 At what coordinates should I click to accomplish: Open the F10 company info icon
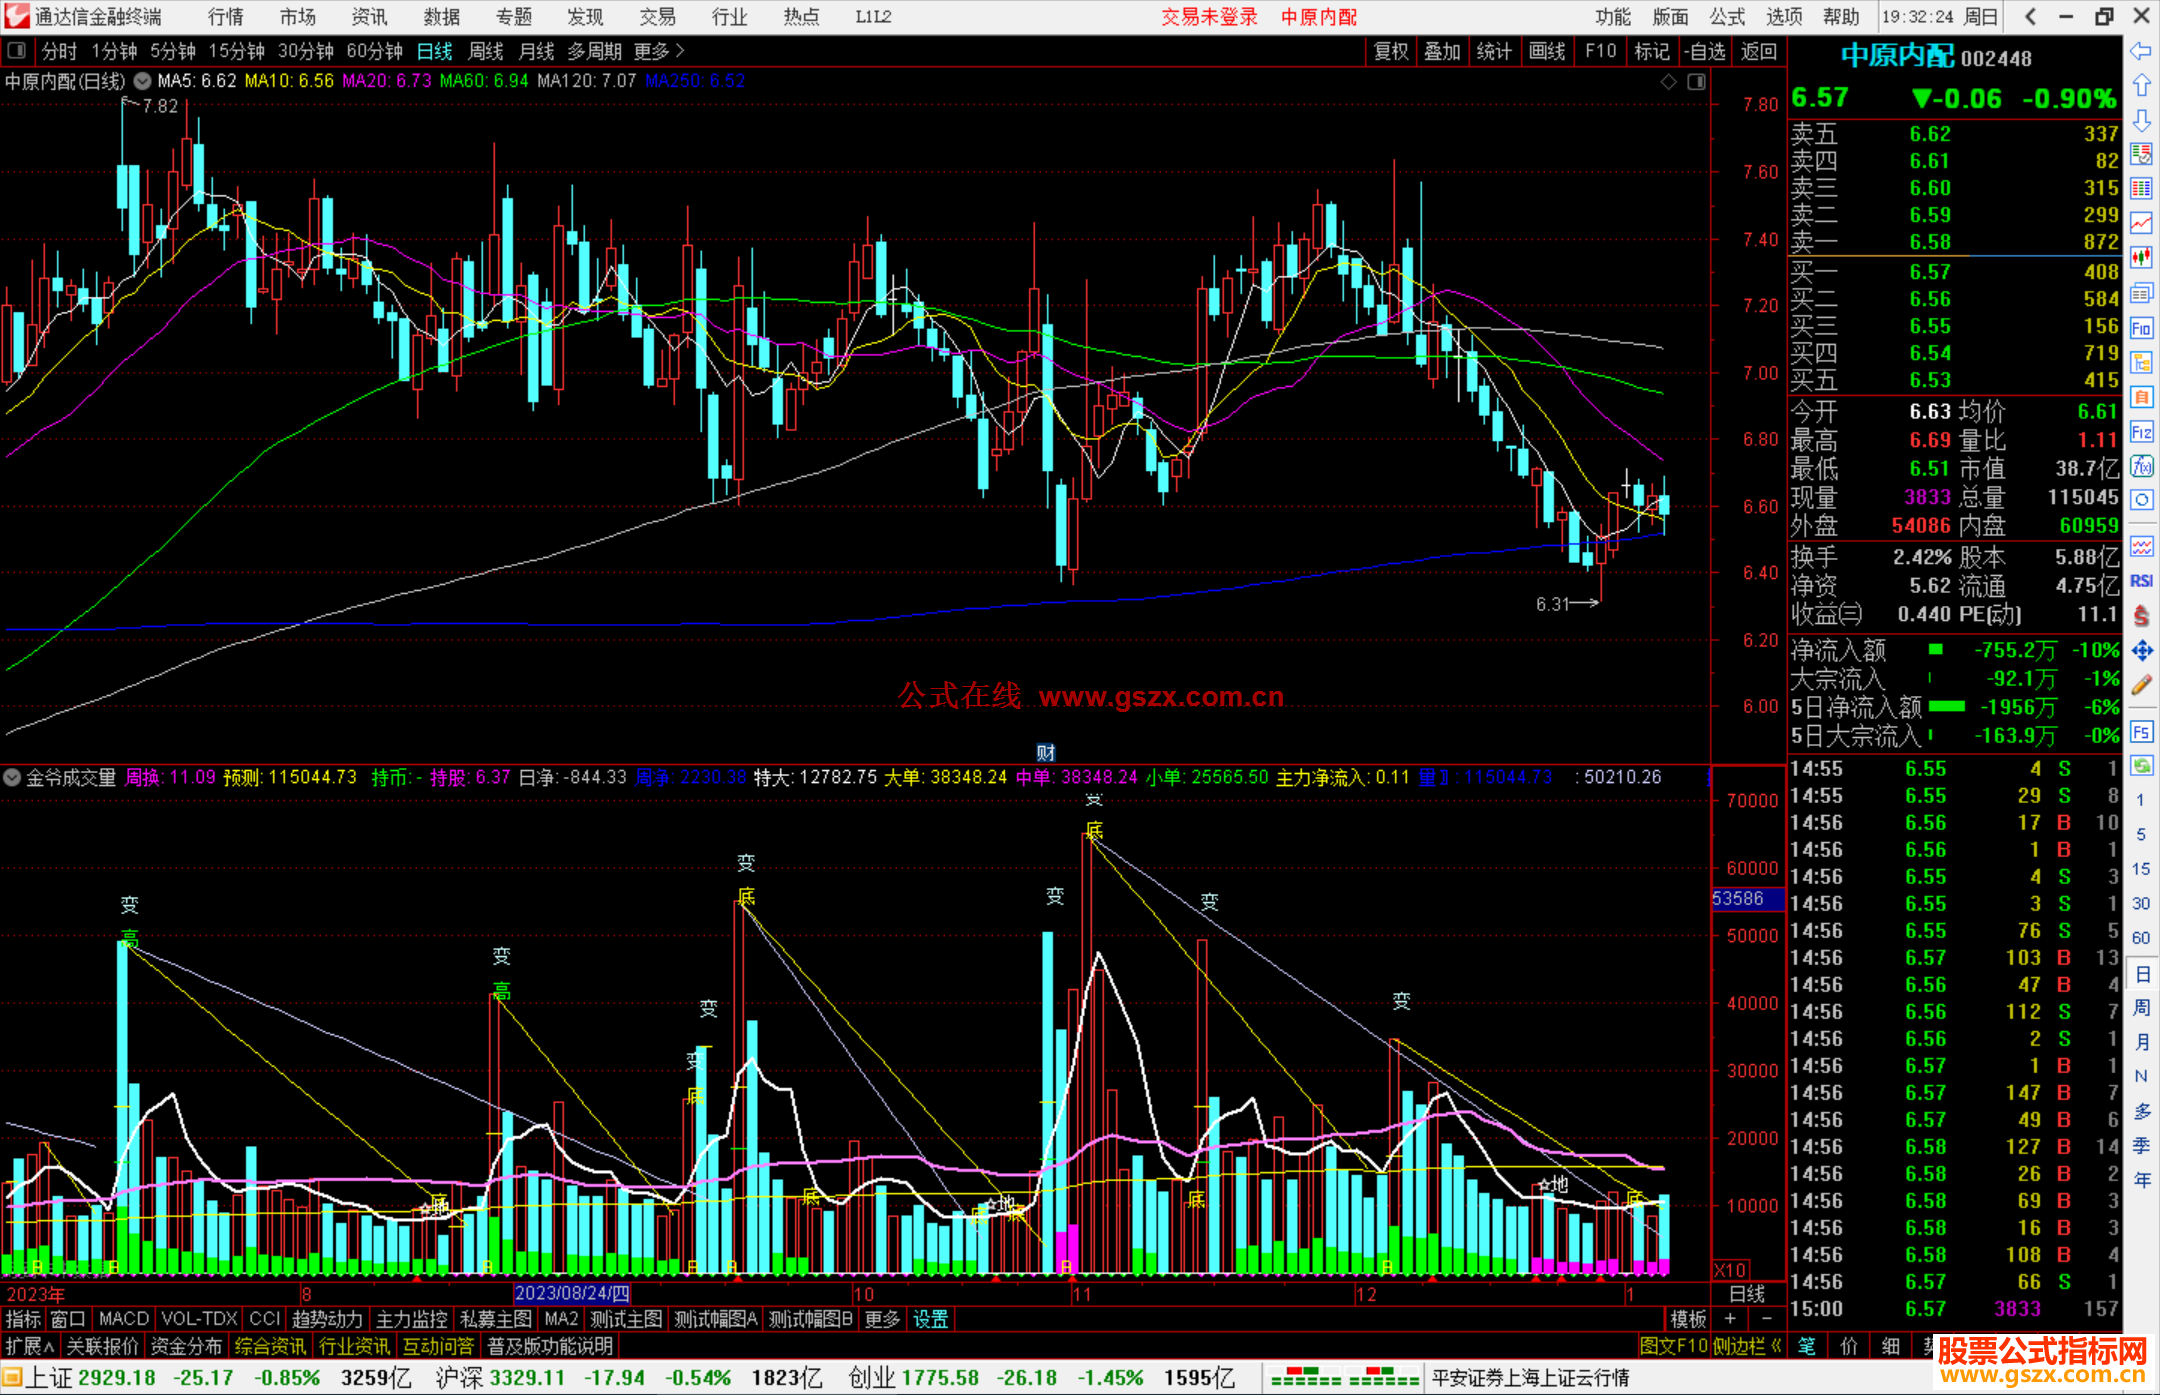(2141, 328)
